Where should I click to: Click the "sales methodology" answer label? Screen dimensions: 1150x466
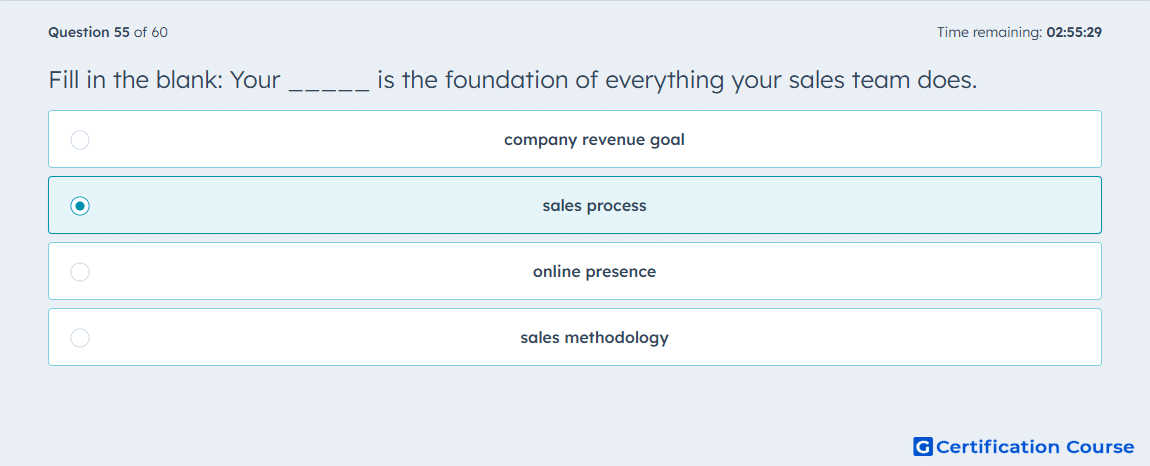pos(594,338)
